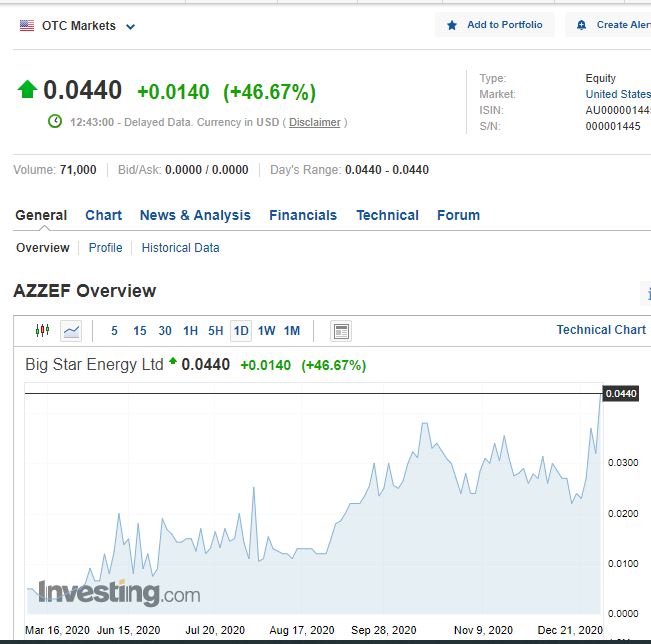This screenshot has width=651, height=644.
Task: Click the Day's Range value 0.0440 - 0.0440
Action: pos(387,170)
